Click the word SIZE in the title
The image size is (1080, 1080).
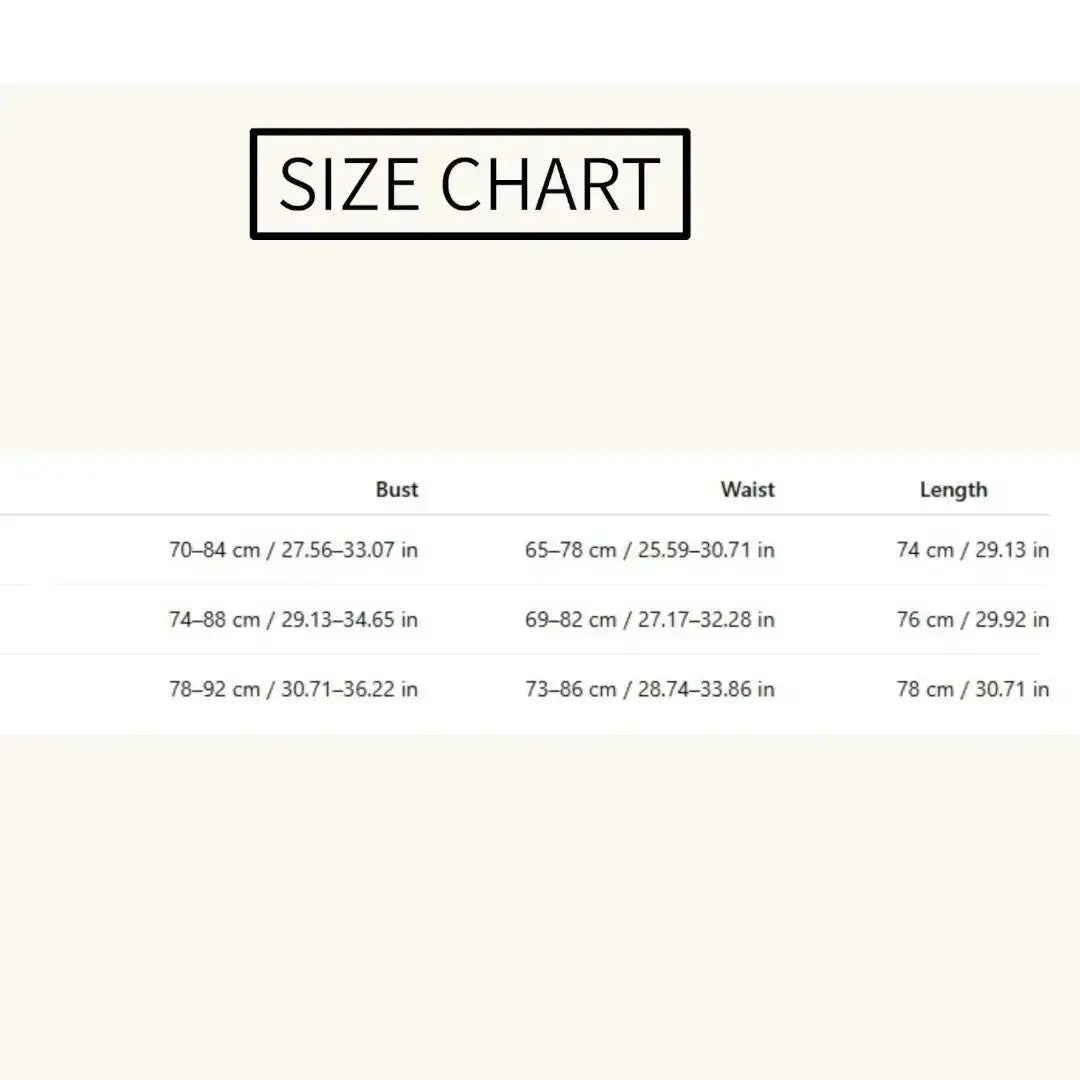[349, 184]
